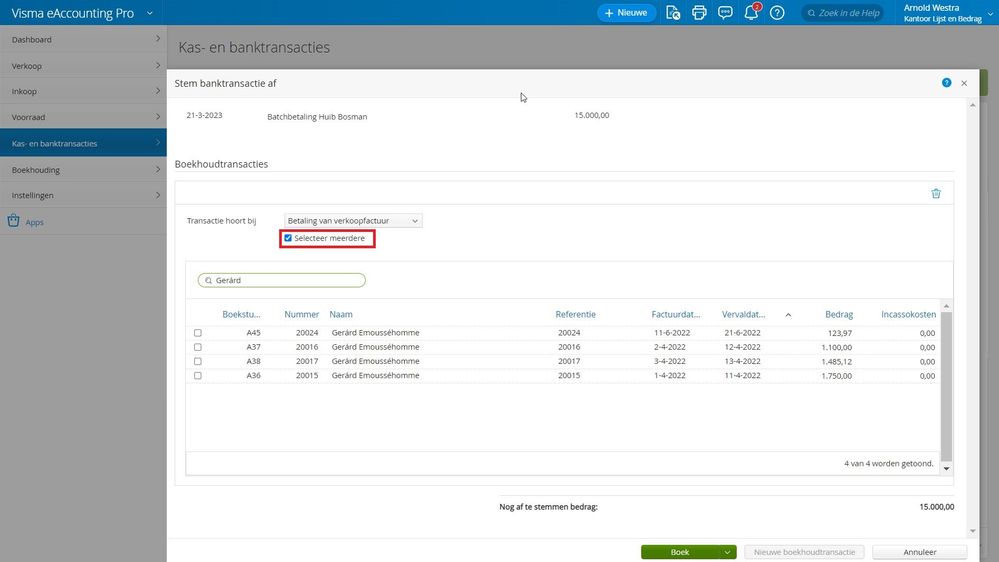999x562 pixels.
Task: Open the Verkoop menu in sidebar
Action: 83,66
